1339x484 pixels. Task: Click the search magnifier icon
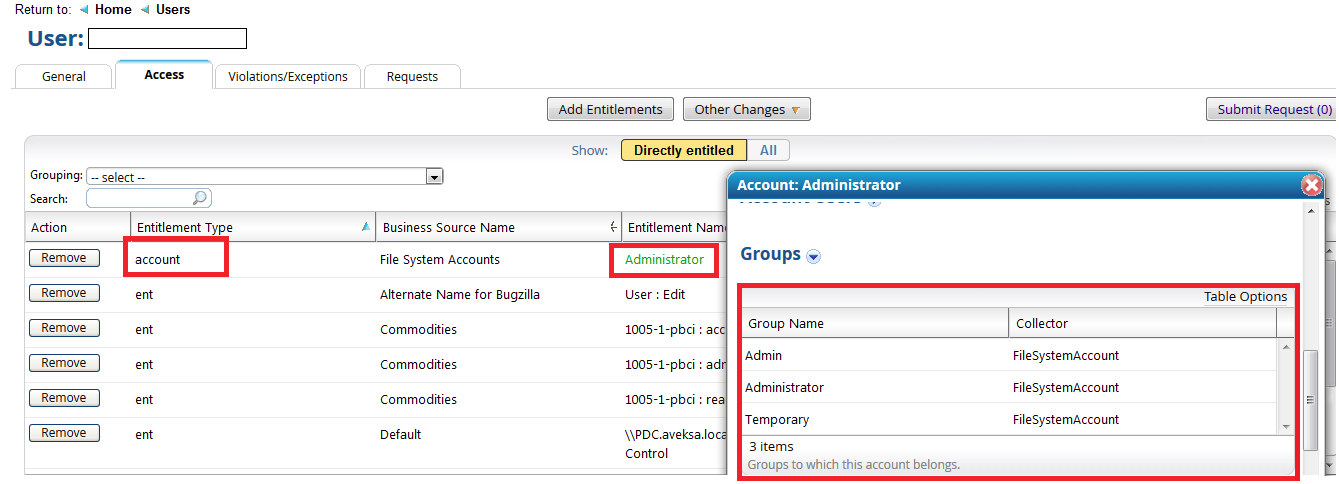point(200,198)
